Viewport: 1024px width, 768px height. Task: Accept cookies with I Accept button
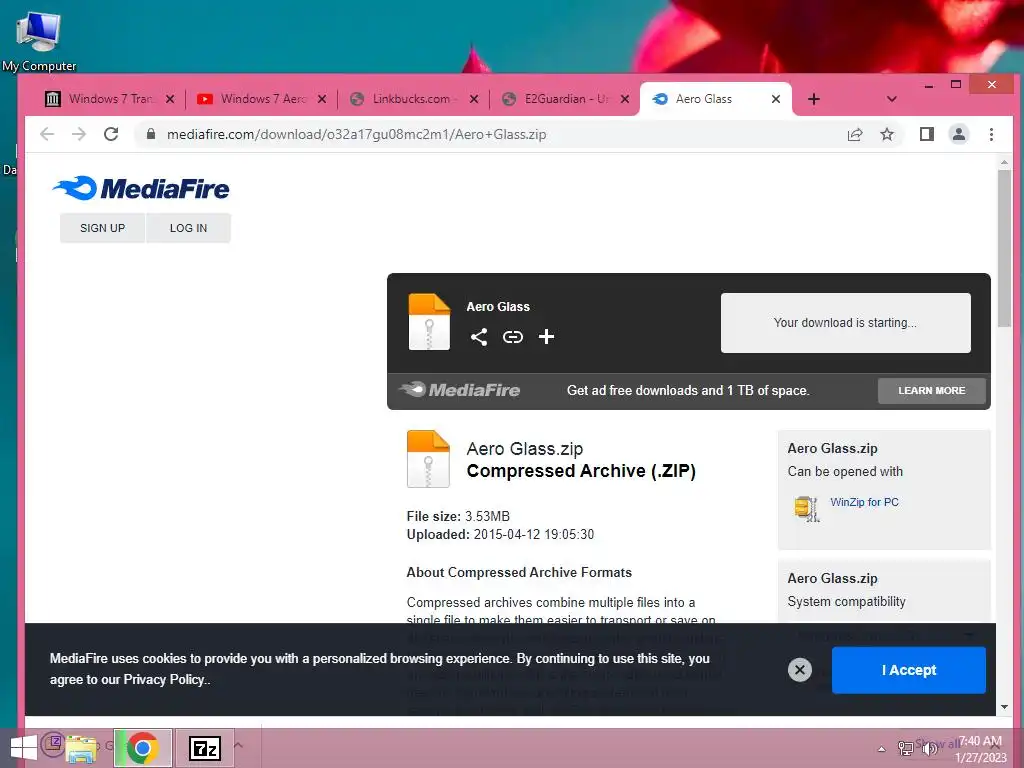908,670
